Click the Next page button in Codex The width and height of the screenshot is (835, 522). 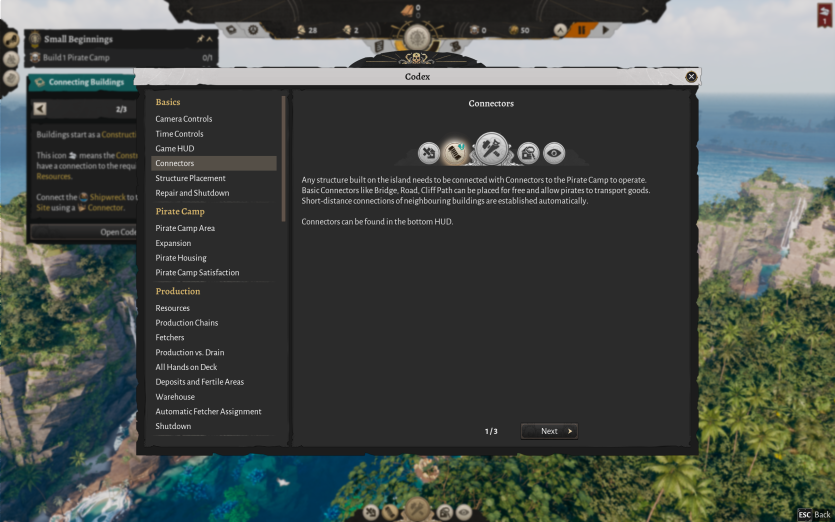pos(549,431)
